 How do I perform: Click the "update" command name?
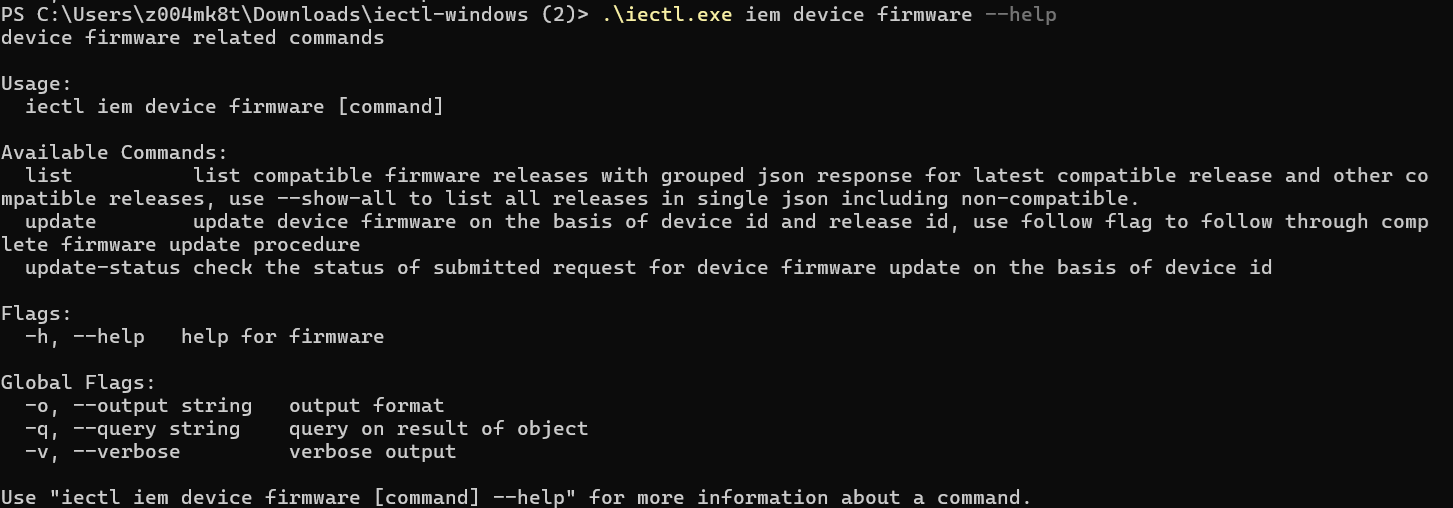pos(61,222)
